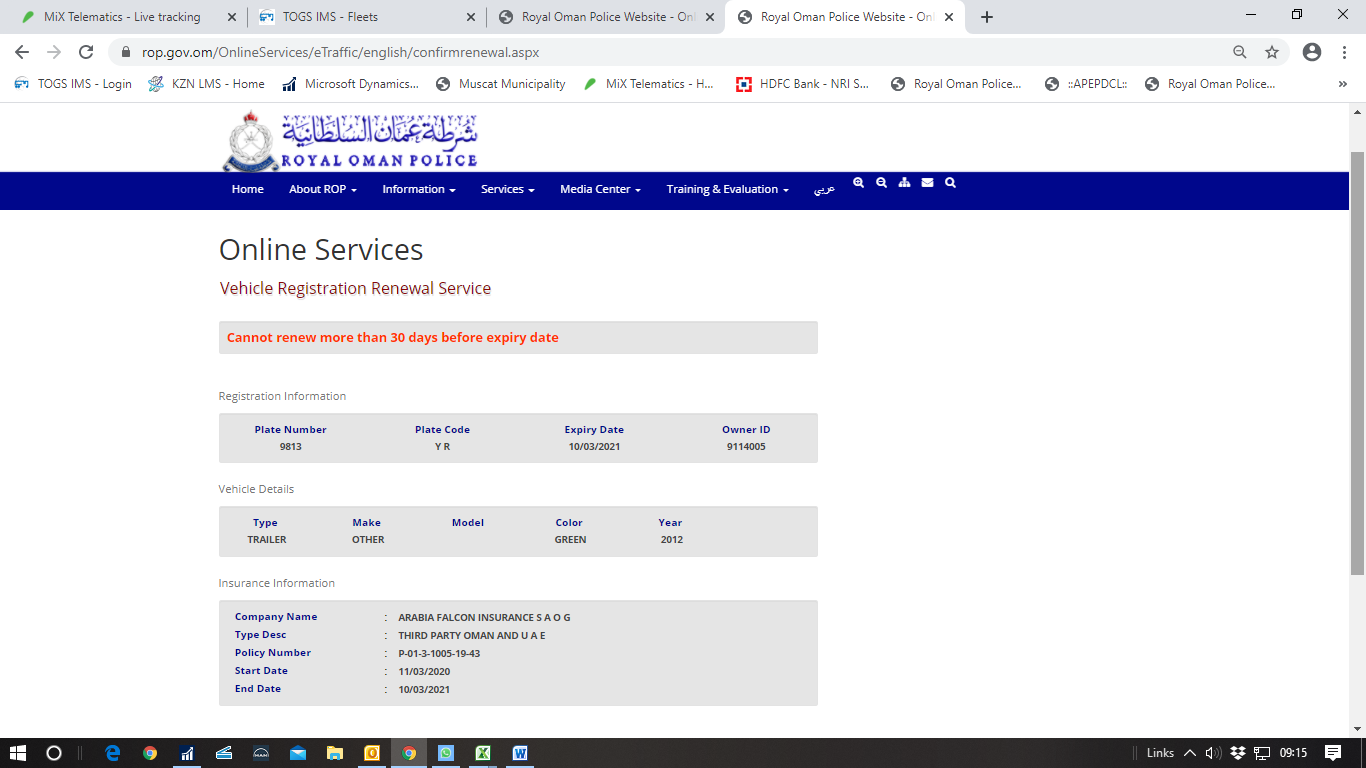This screenshot has height=768, width=1366.
Task: Show hidden bookmarks with the overflow chevron
Action: (1342, 84)
